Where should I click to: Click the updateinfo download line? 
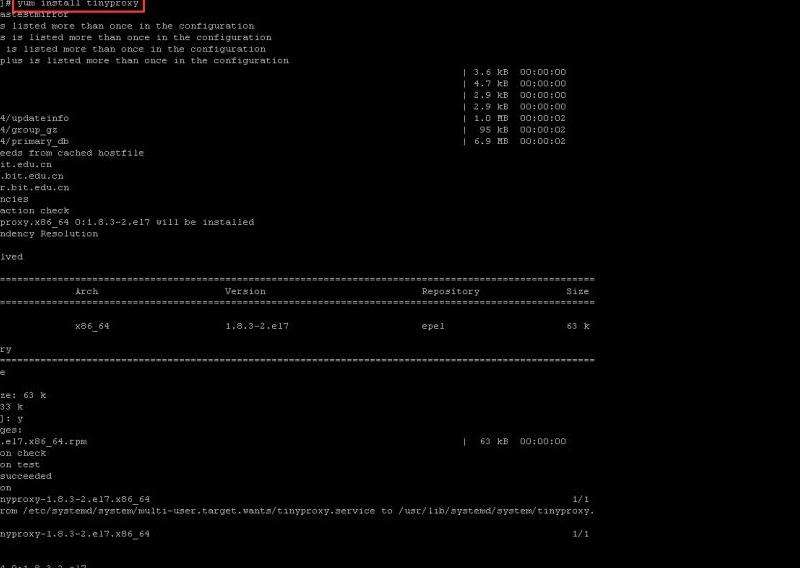[x=35, y=118]
